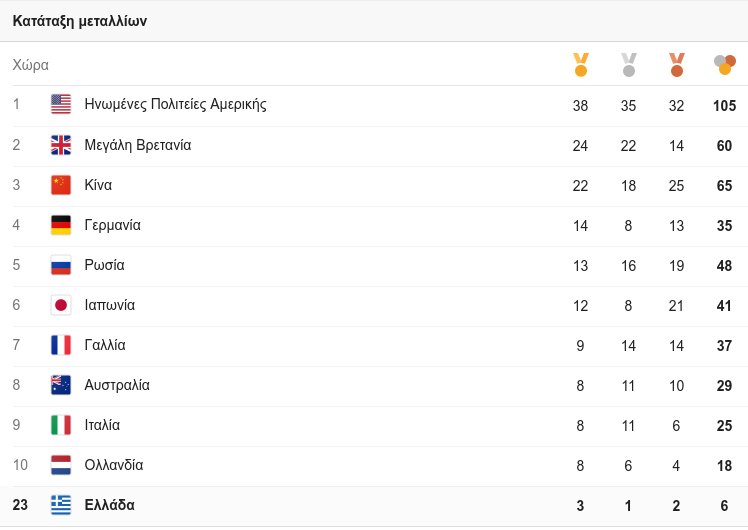Click the China flag icon
The image size is (748, 530).
click(61, 185)
